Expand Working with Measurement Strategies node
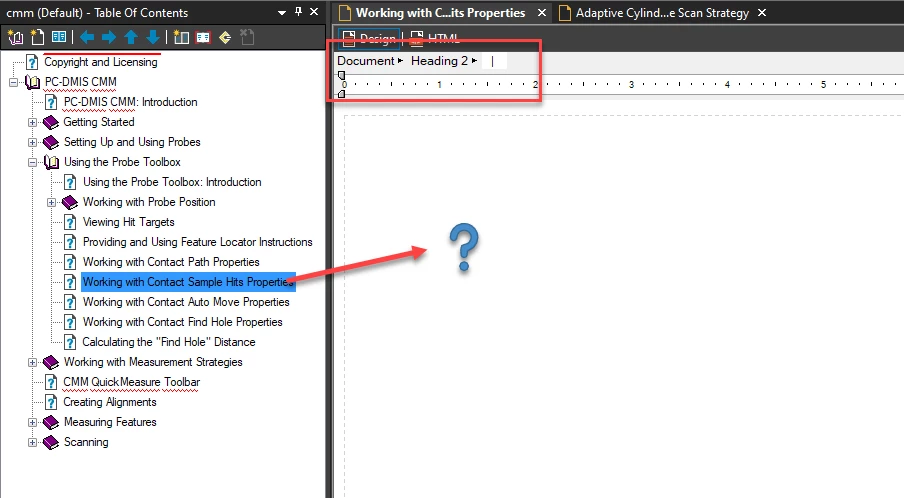This screenshot has height=498, width=904. coord(32,363)
